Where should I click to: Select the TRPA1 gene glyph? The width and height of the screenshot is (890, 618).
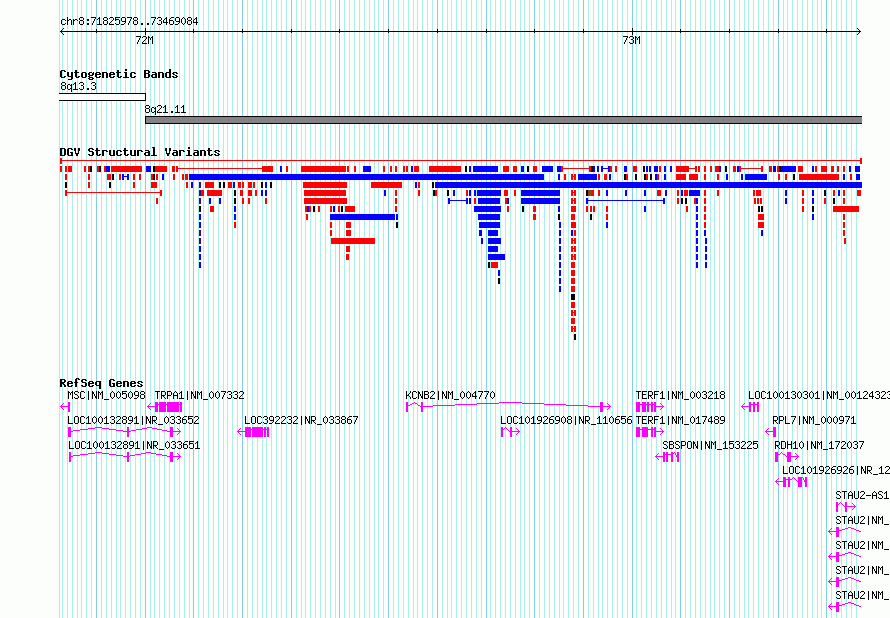tap(165, 407)
